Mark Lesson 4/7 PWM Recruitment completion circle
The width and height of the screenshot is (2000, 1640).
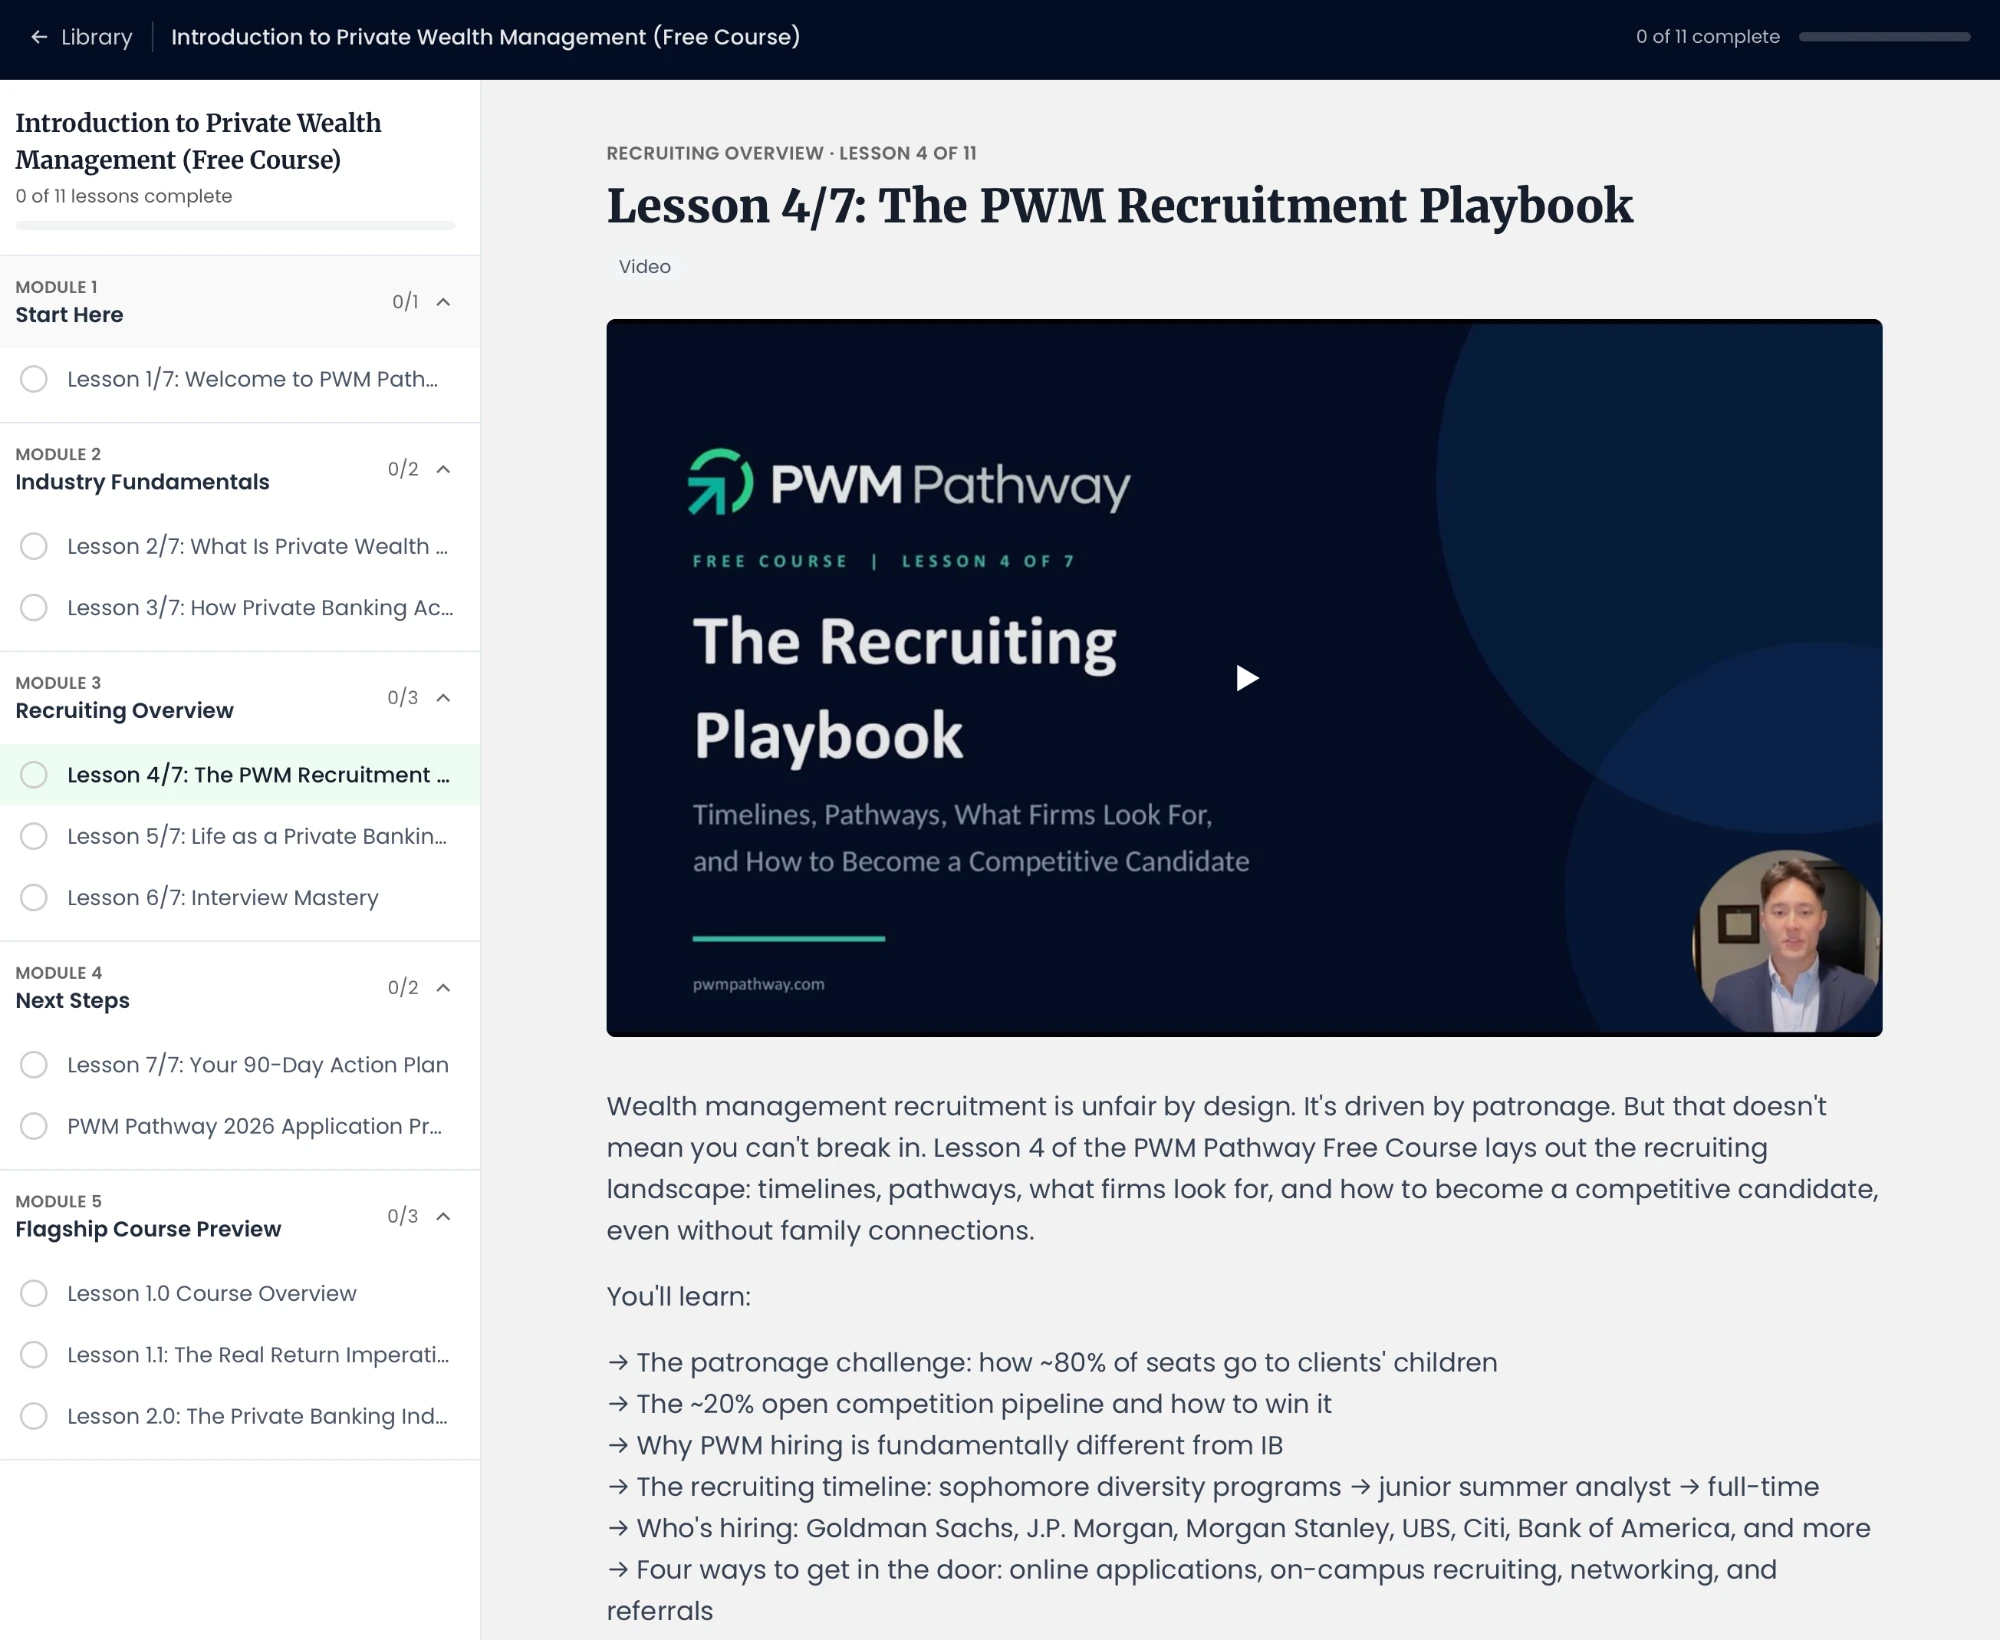(34, 775)
